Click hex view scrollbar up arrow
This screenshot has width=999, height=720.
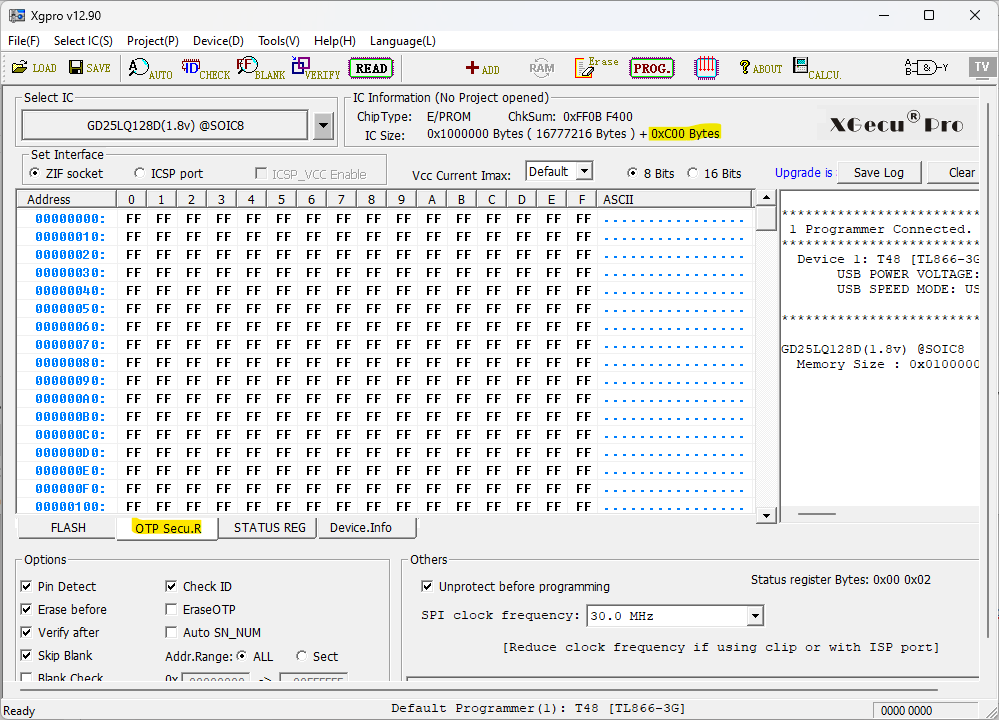(x=766, y=198)
